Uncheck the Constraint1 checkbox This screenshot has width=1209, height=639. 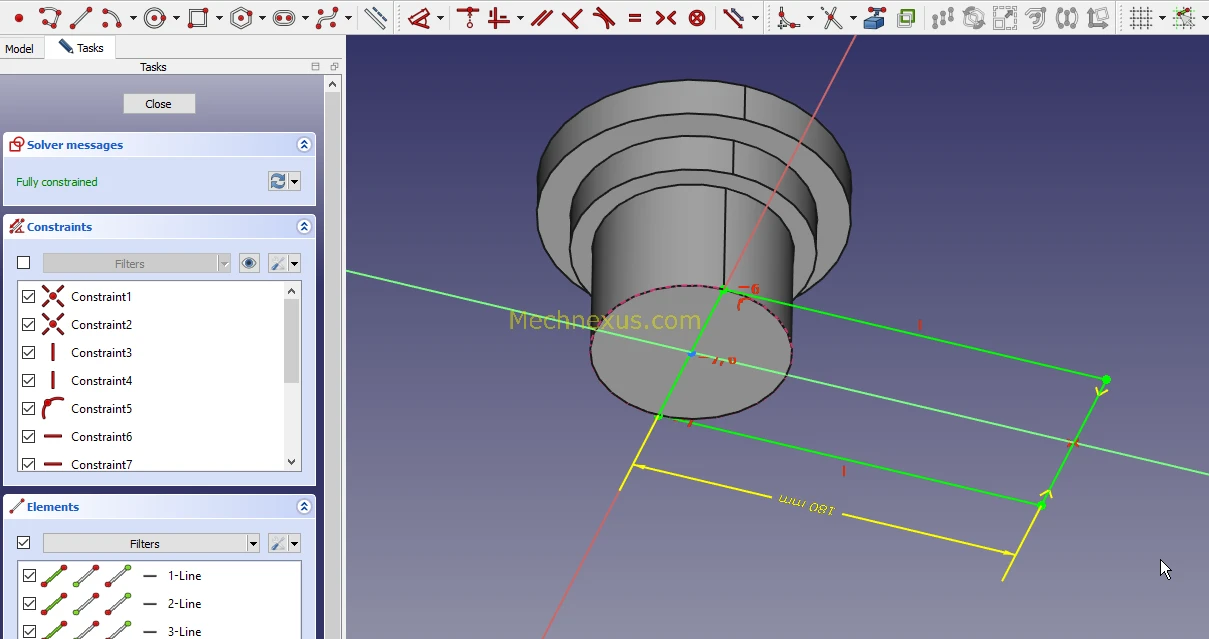[29, 297]
